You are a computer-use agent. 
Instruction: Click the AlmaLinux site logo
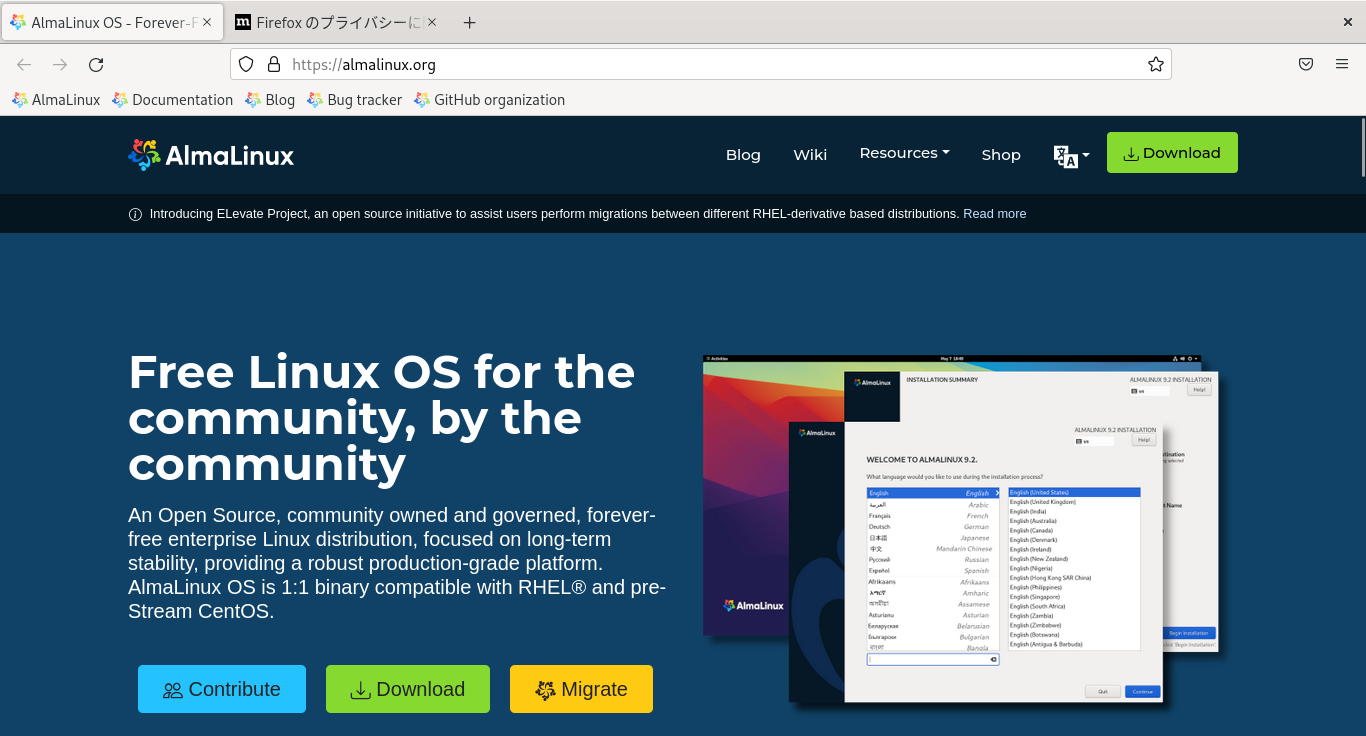click(x=211, y=155)
